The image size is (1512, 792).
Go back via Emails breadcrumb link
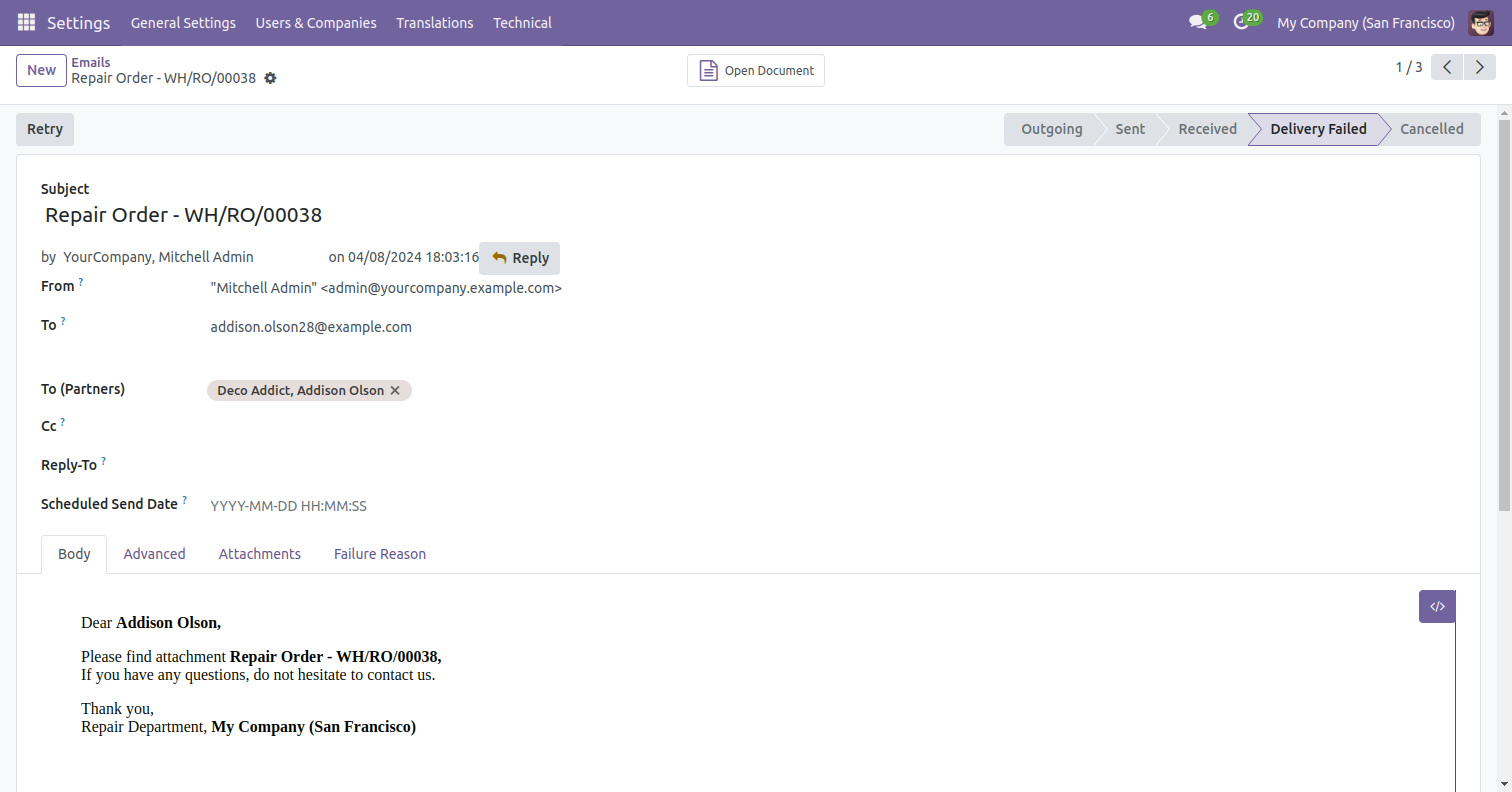point(91,62)
